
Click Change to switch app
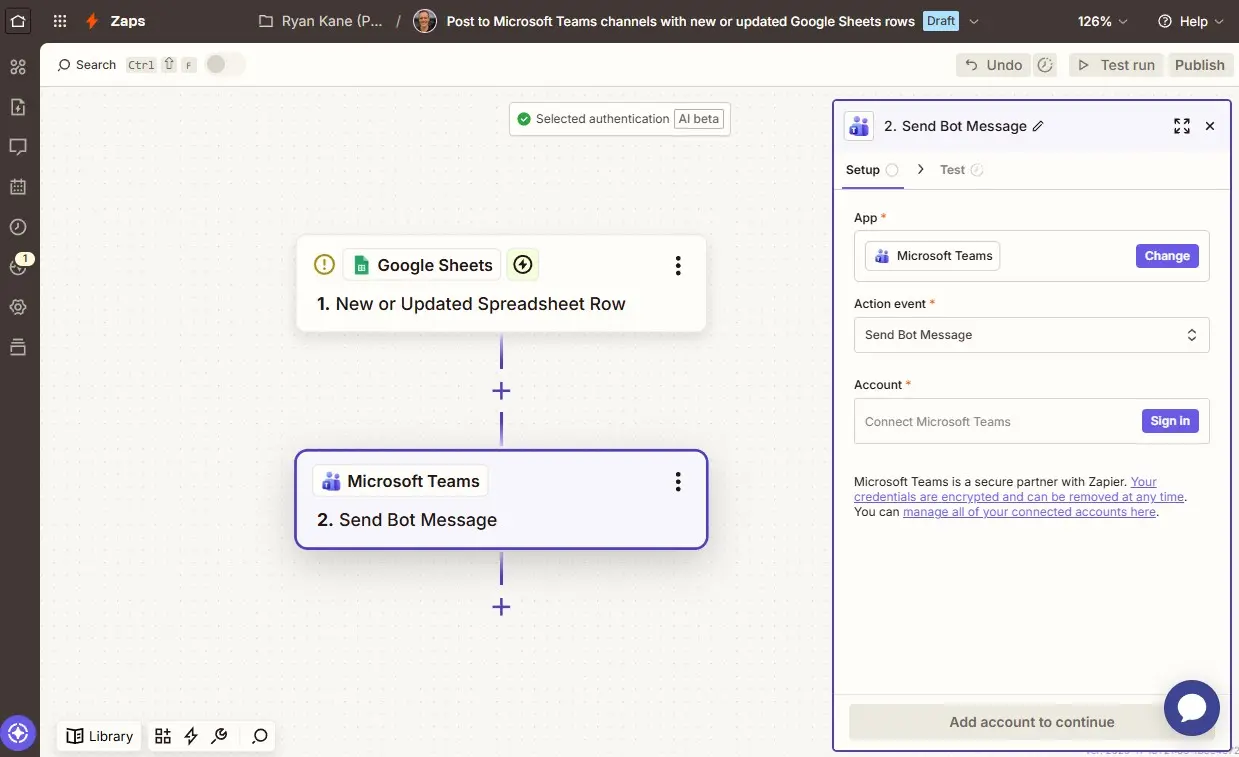(x=1167, y=256)
